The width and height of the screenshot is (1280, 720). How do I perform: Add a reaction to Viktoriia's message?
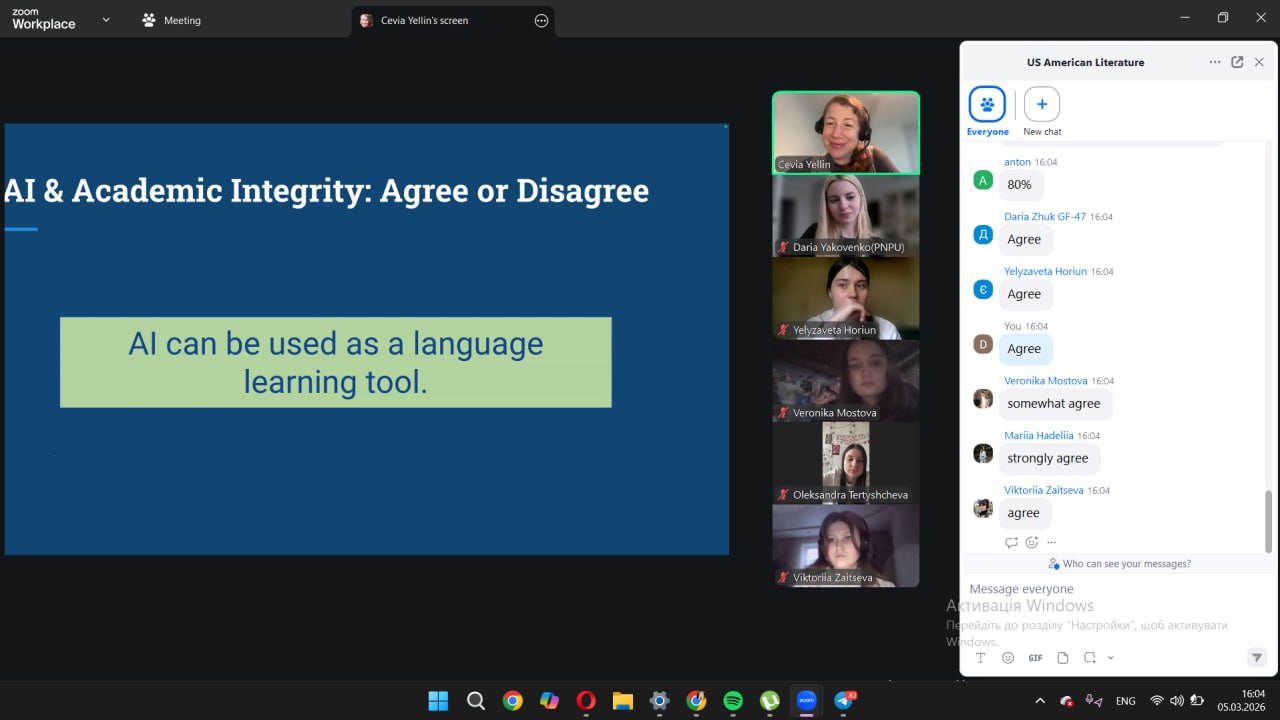tap(1032, 542)
